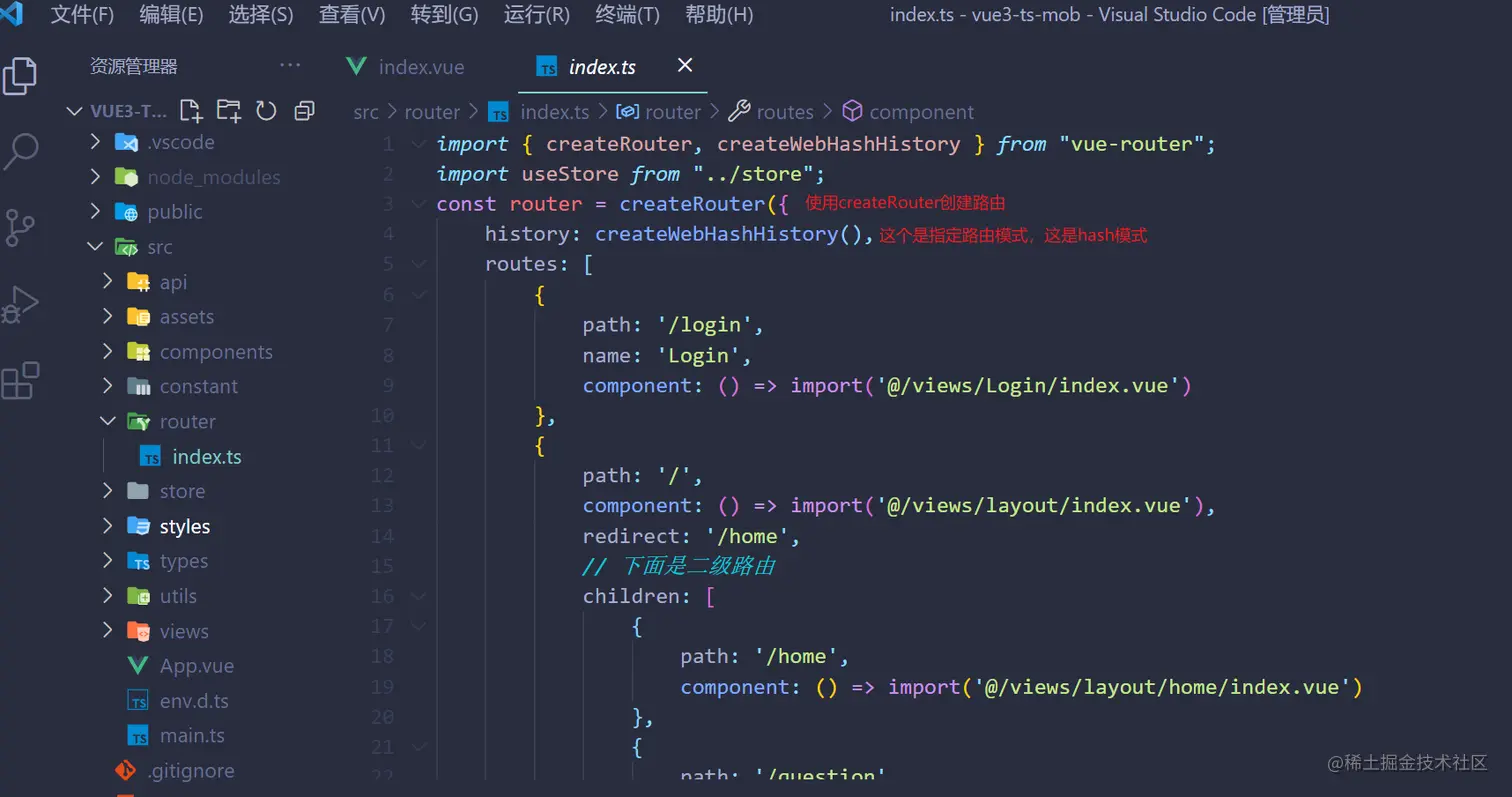Refresh the explorer file tree
This screenshot has width=1512, height=797.
click(266, 110)
